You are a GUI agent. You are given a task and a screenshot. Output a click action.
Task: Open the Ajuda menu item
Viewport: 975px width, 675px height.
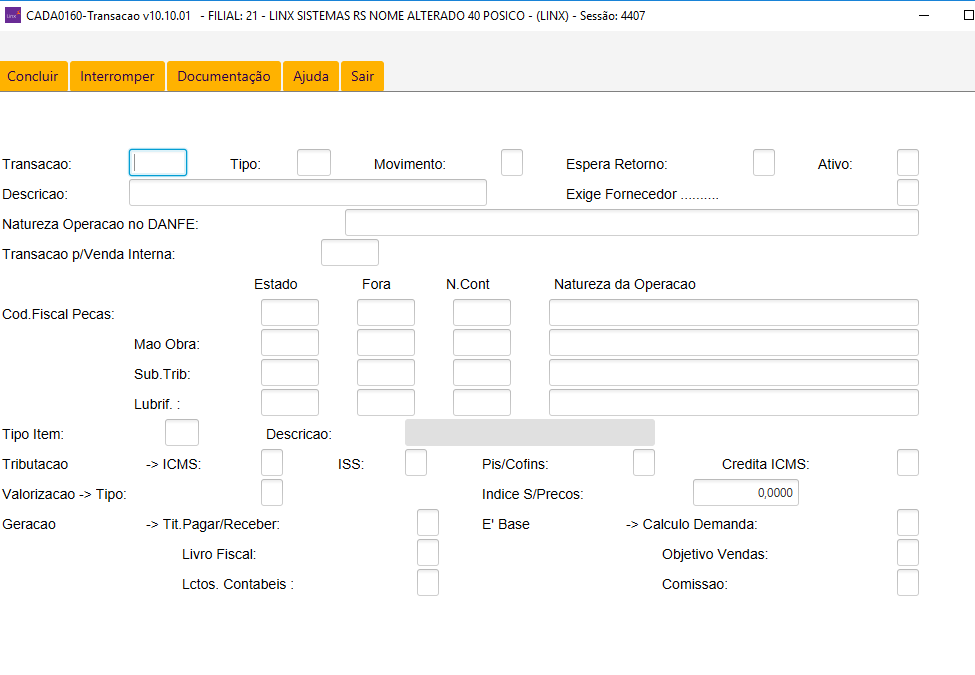(x=310, y=76)
